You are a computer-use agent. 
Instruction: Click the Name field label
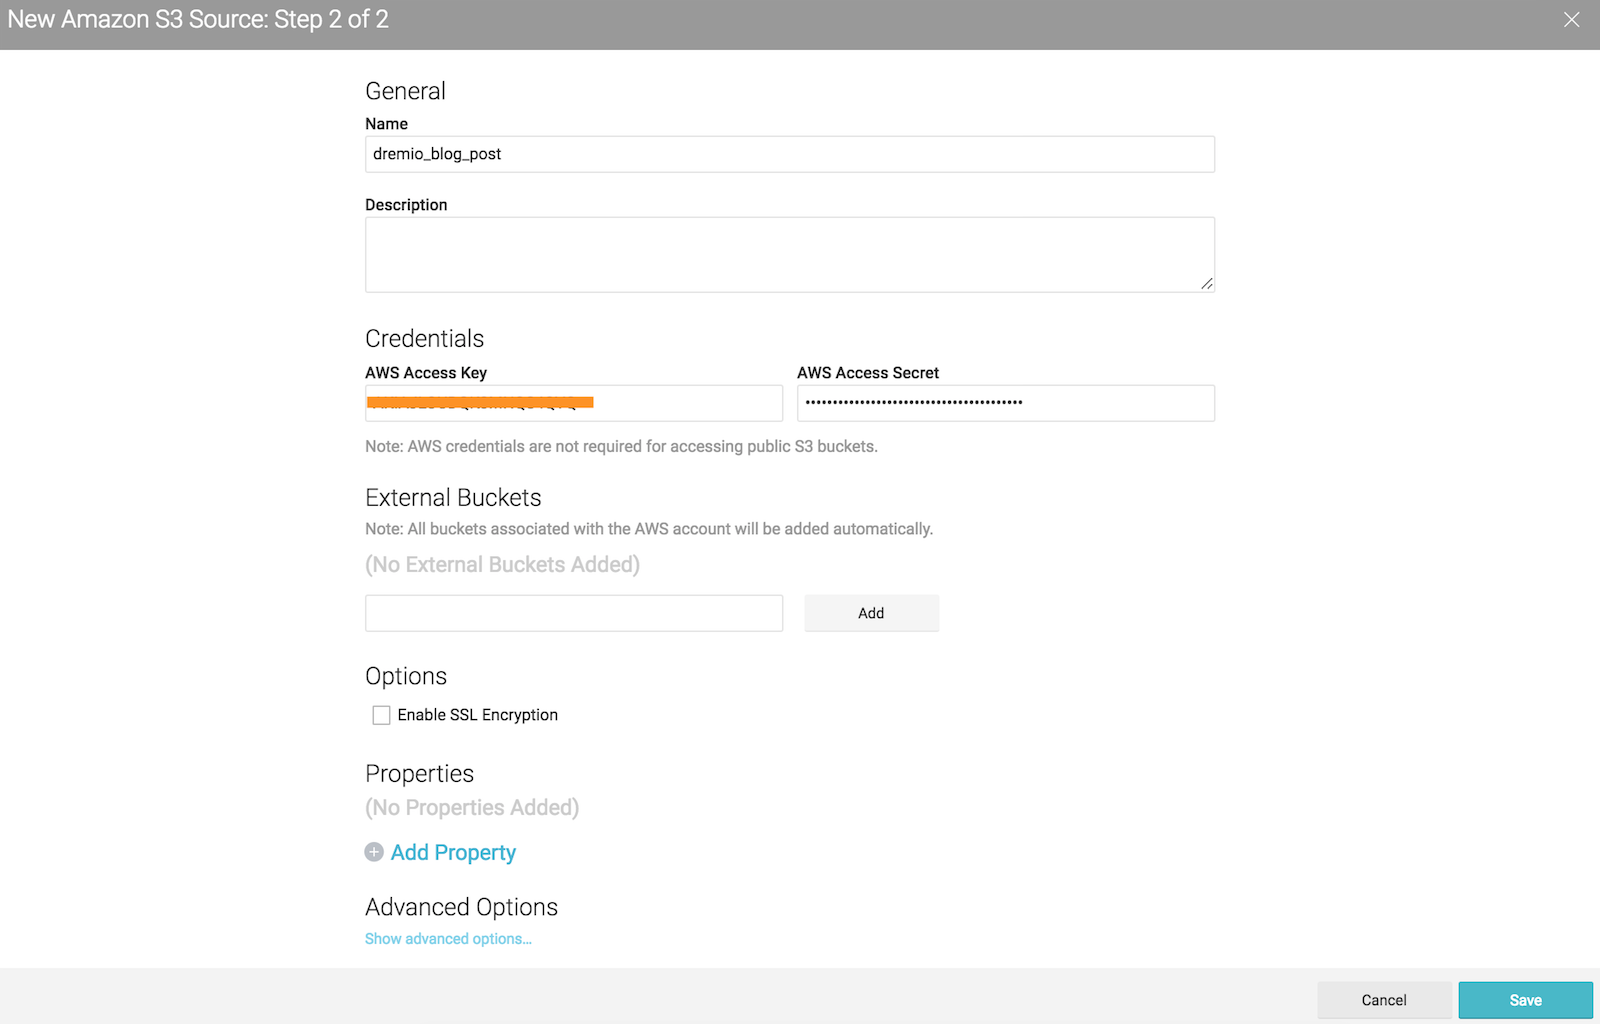386,124
